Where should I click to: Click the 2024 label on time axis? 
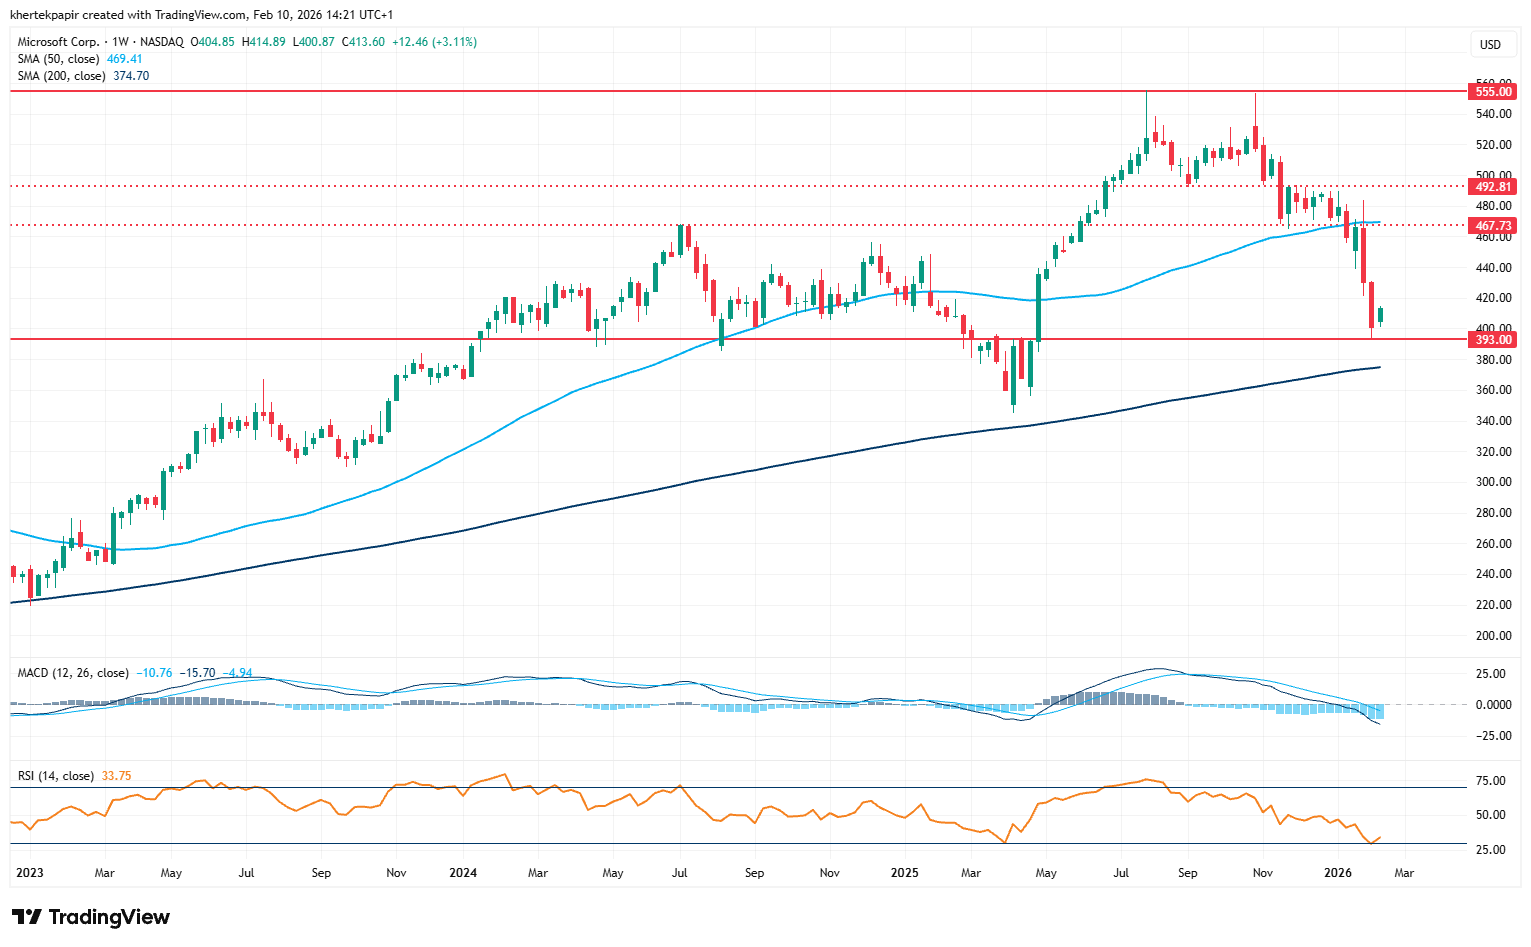463,873
